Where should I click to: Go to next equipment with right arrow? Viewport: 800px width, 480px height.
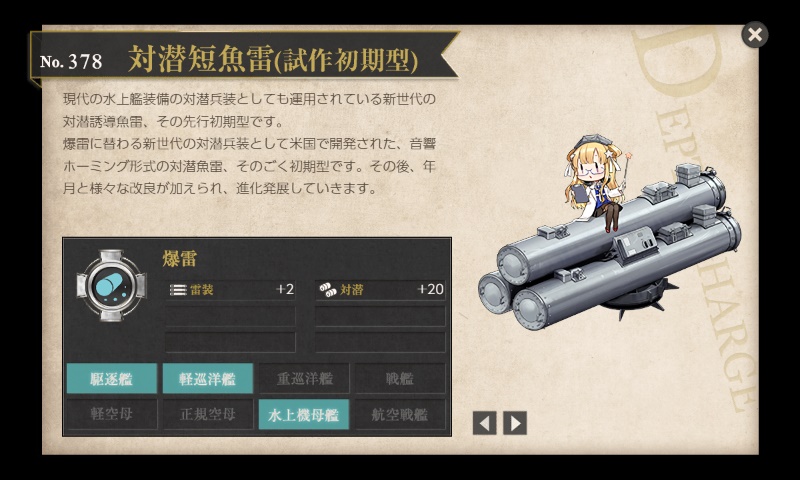[515, 423]
